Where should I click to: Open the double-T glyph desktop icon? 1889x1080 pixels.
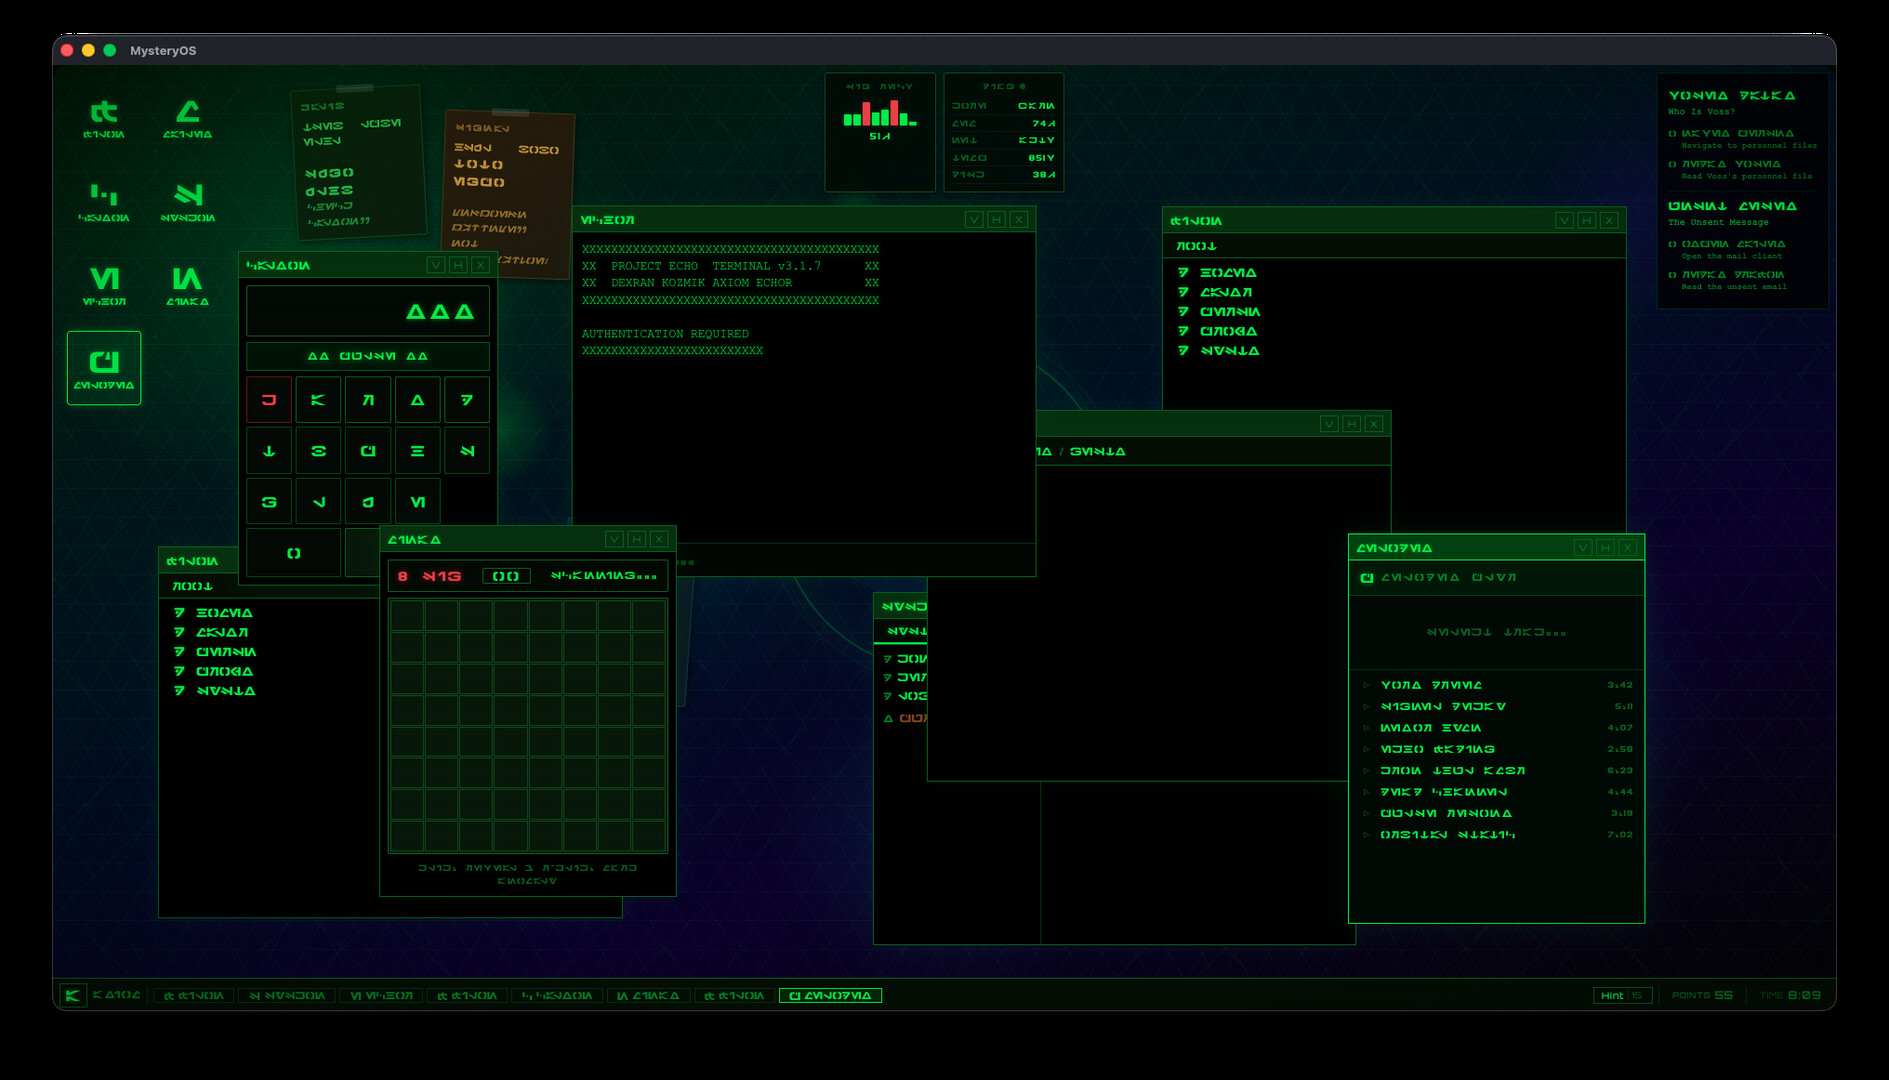(105, 113)
